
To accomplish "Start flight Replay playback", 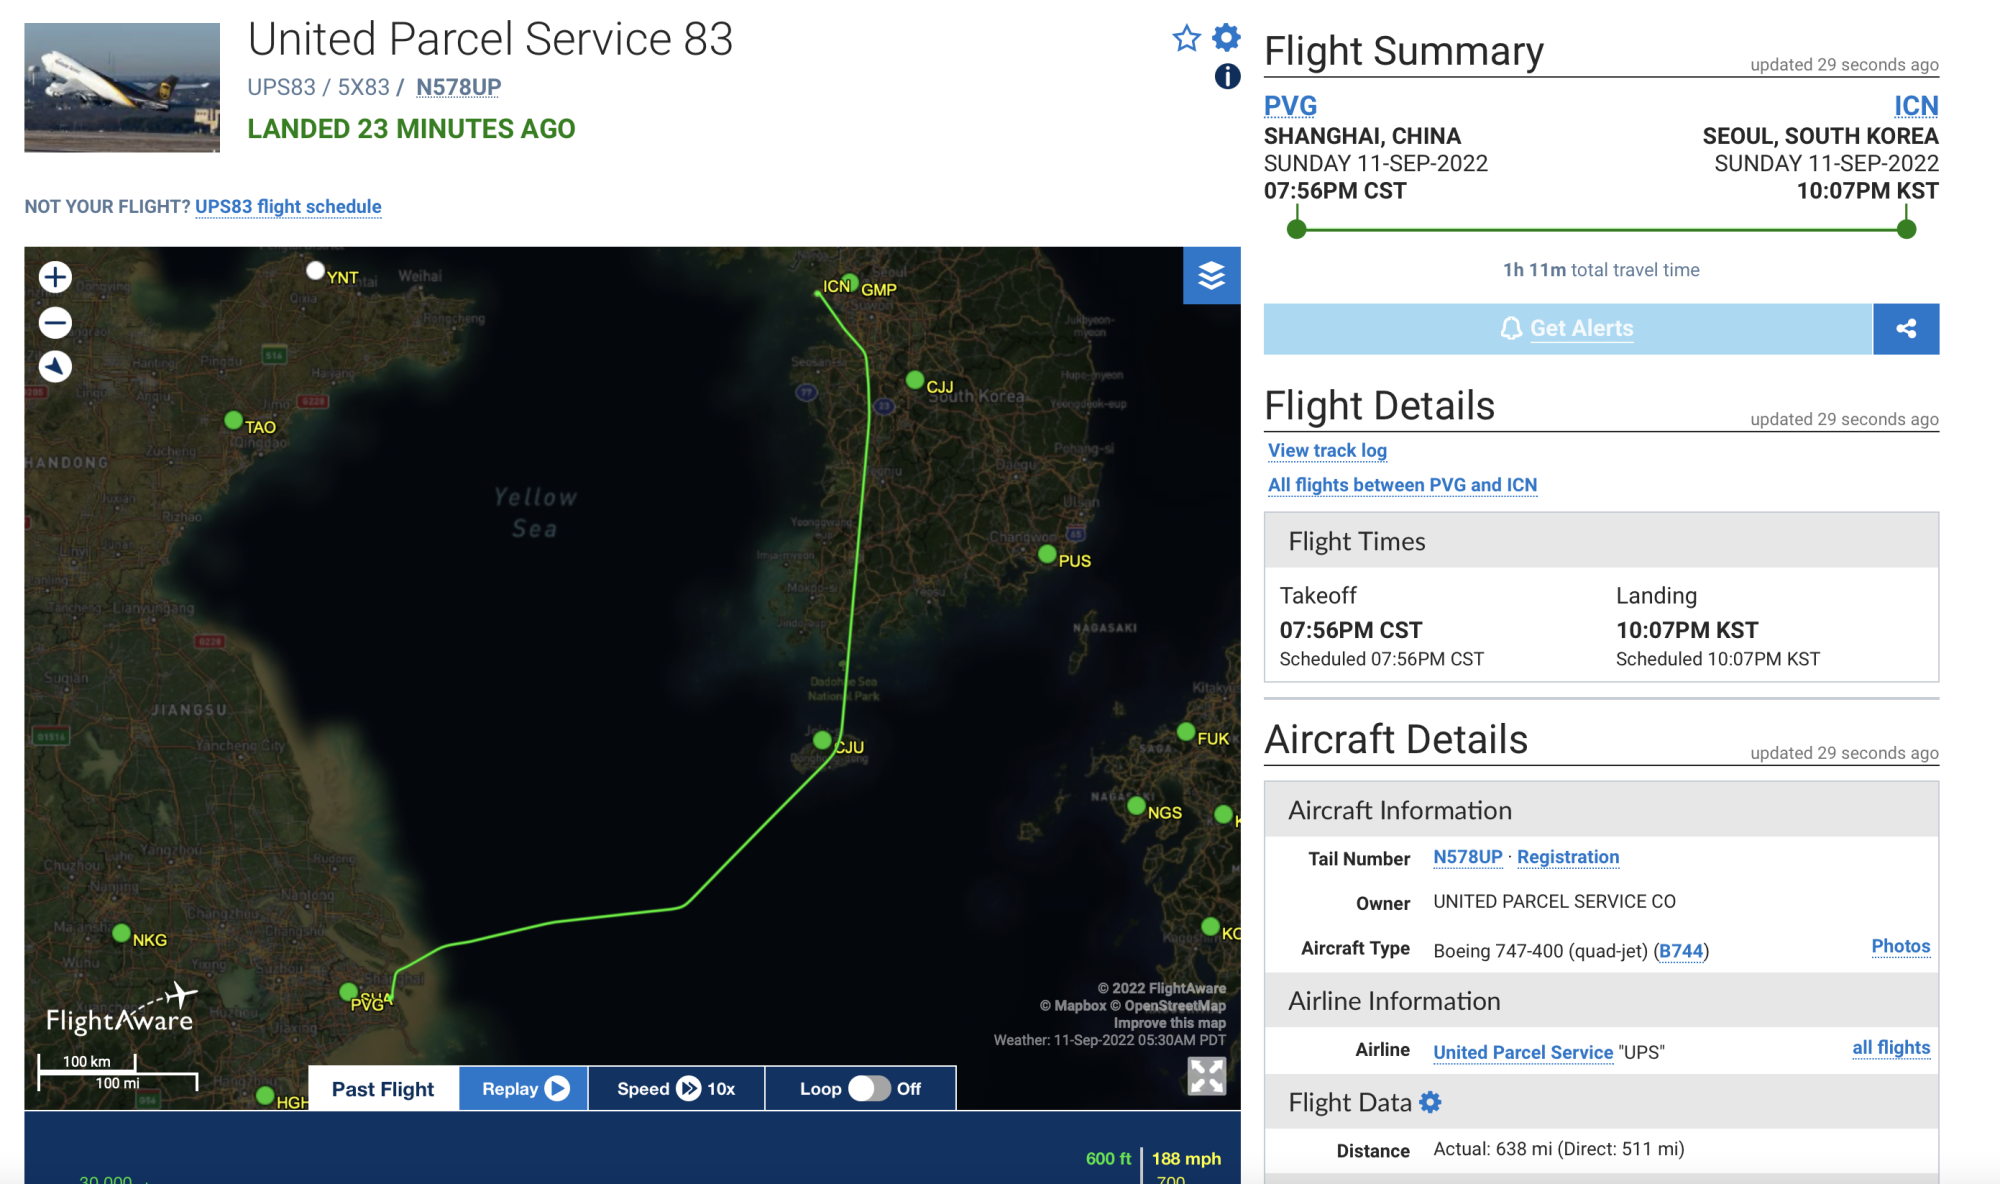I will point(524,1088).
